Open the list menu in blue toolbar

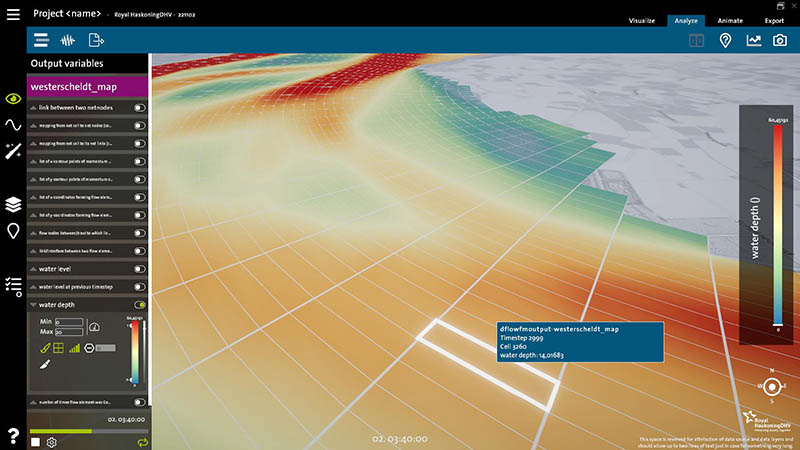coord(41,40)
